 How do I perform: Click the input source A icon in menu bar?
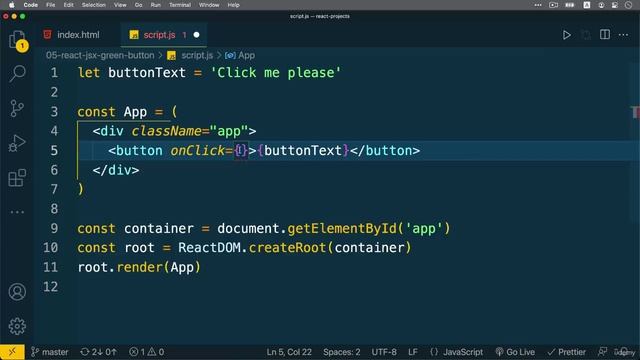pos(587,5)
